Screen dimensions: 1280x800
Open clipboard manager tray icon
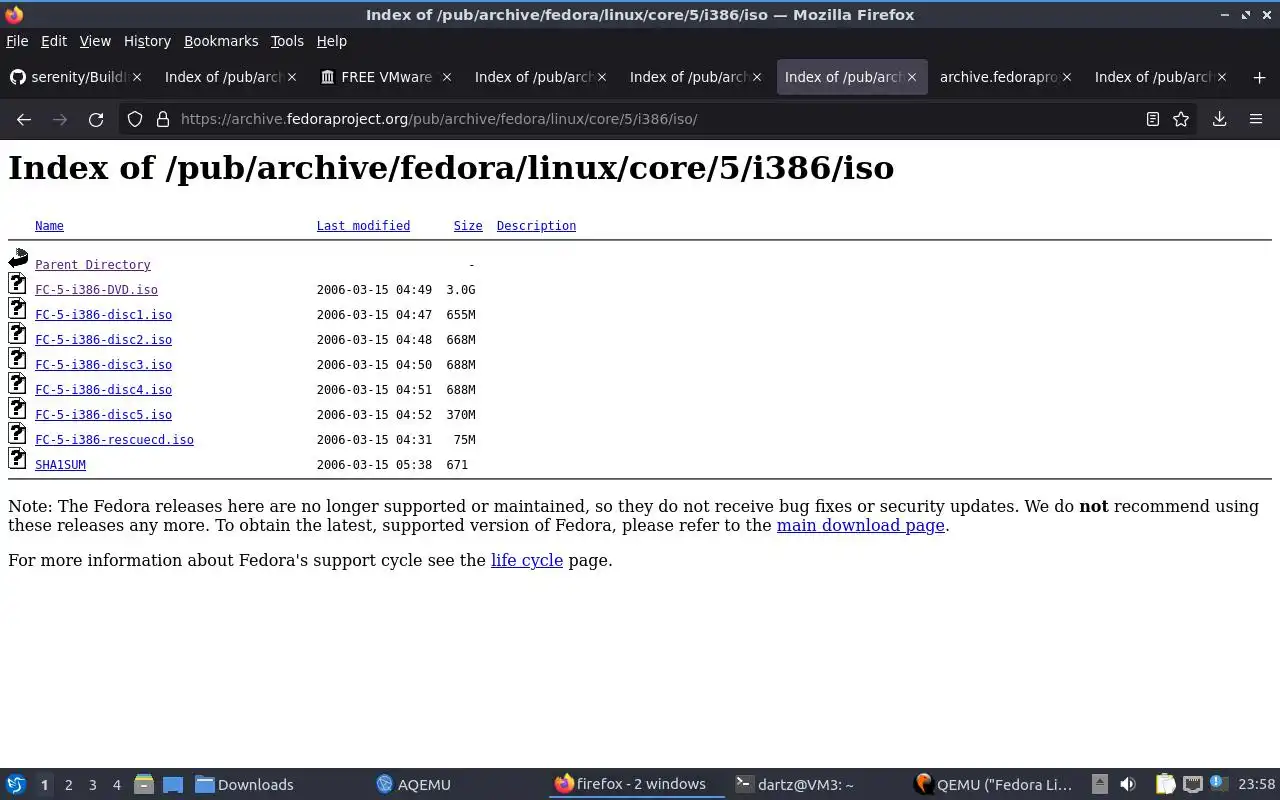click(1166, 784)
